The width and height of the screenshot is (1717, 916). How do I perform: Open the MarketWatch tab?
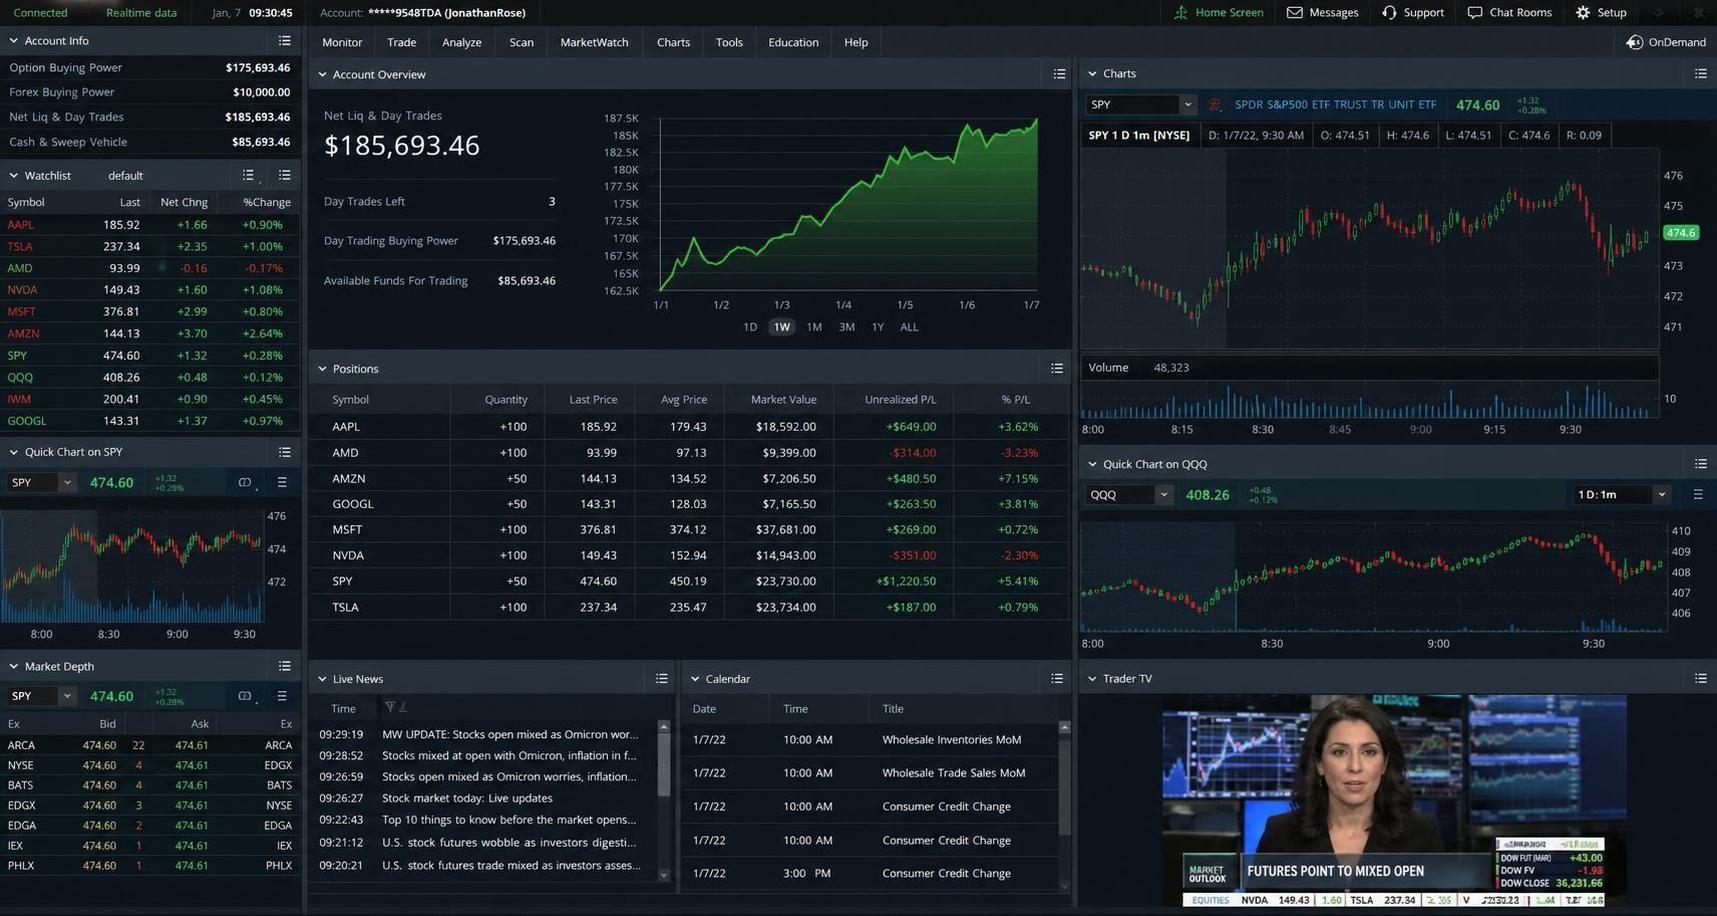tap(594, 42)
